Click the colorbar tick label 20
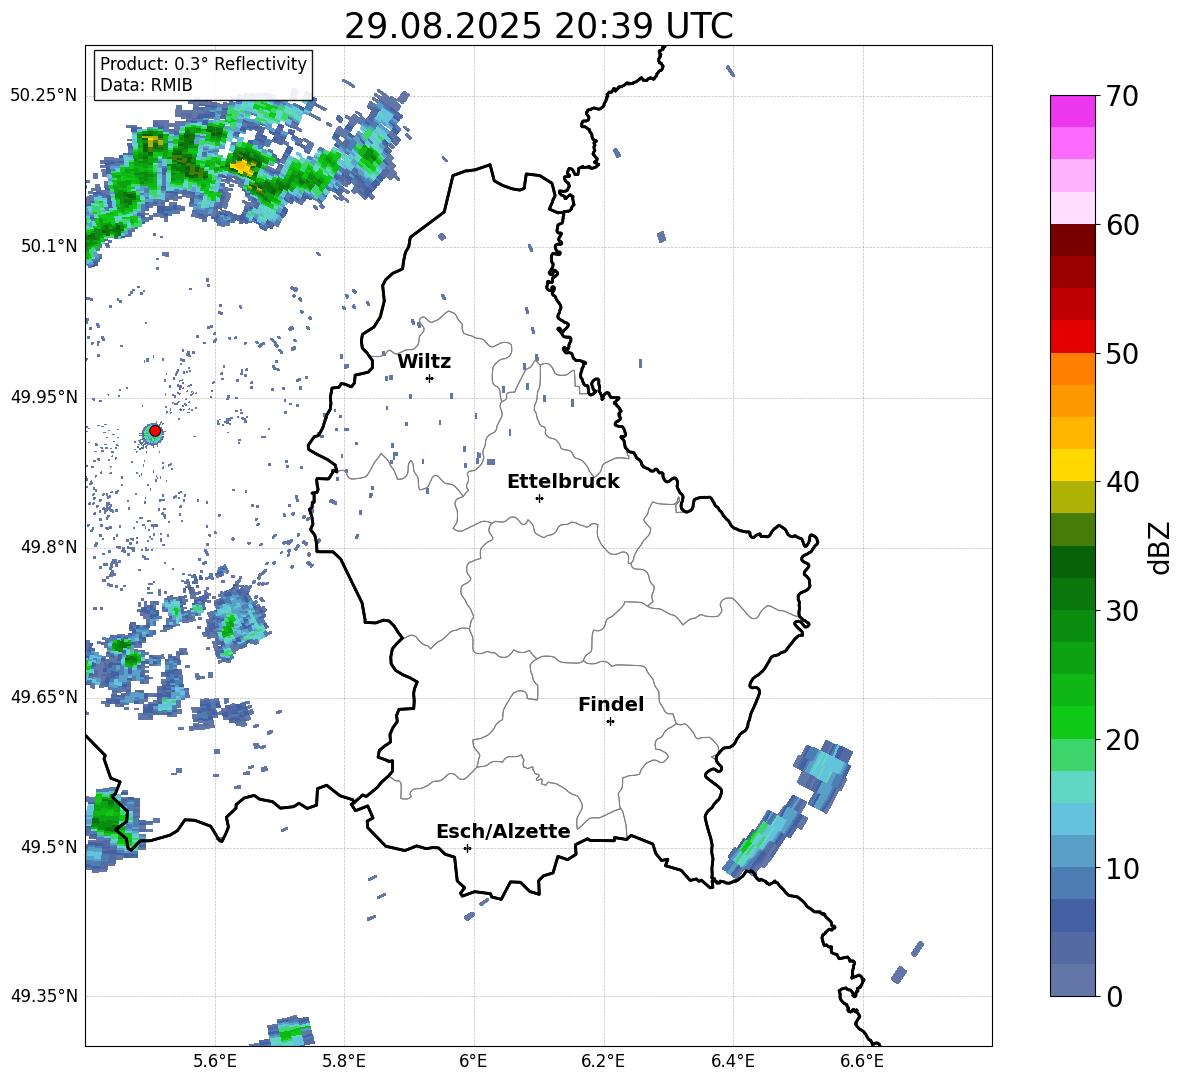The height and width of the screenshot is (1081, 1184). [1122, 739]
